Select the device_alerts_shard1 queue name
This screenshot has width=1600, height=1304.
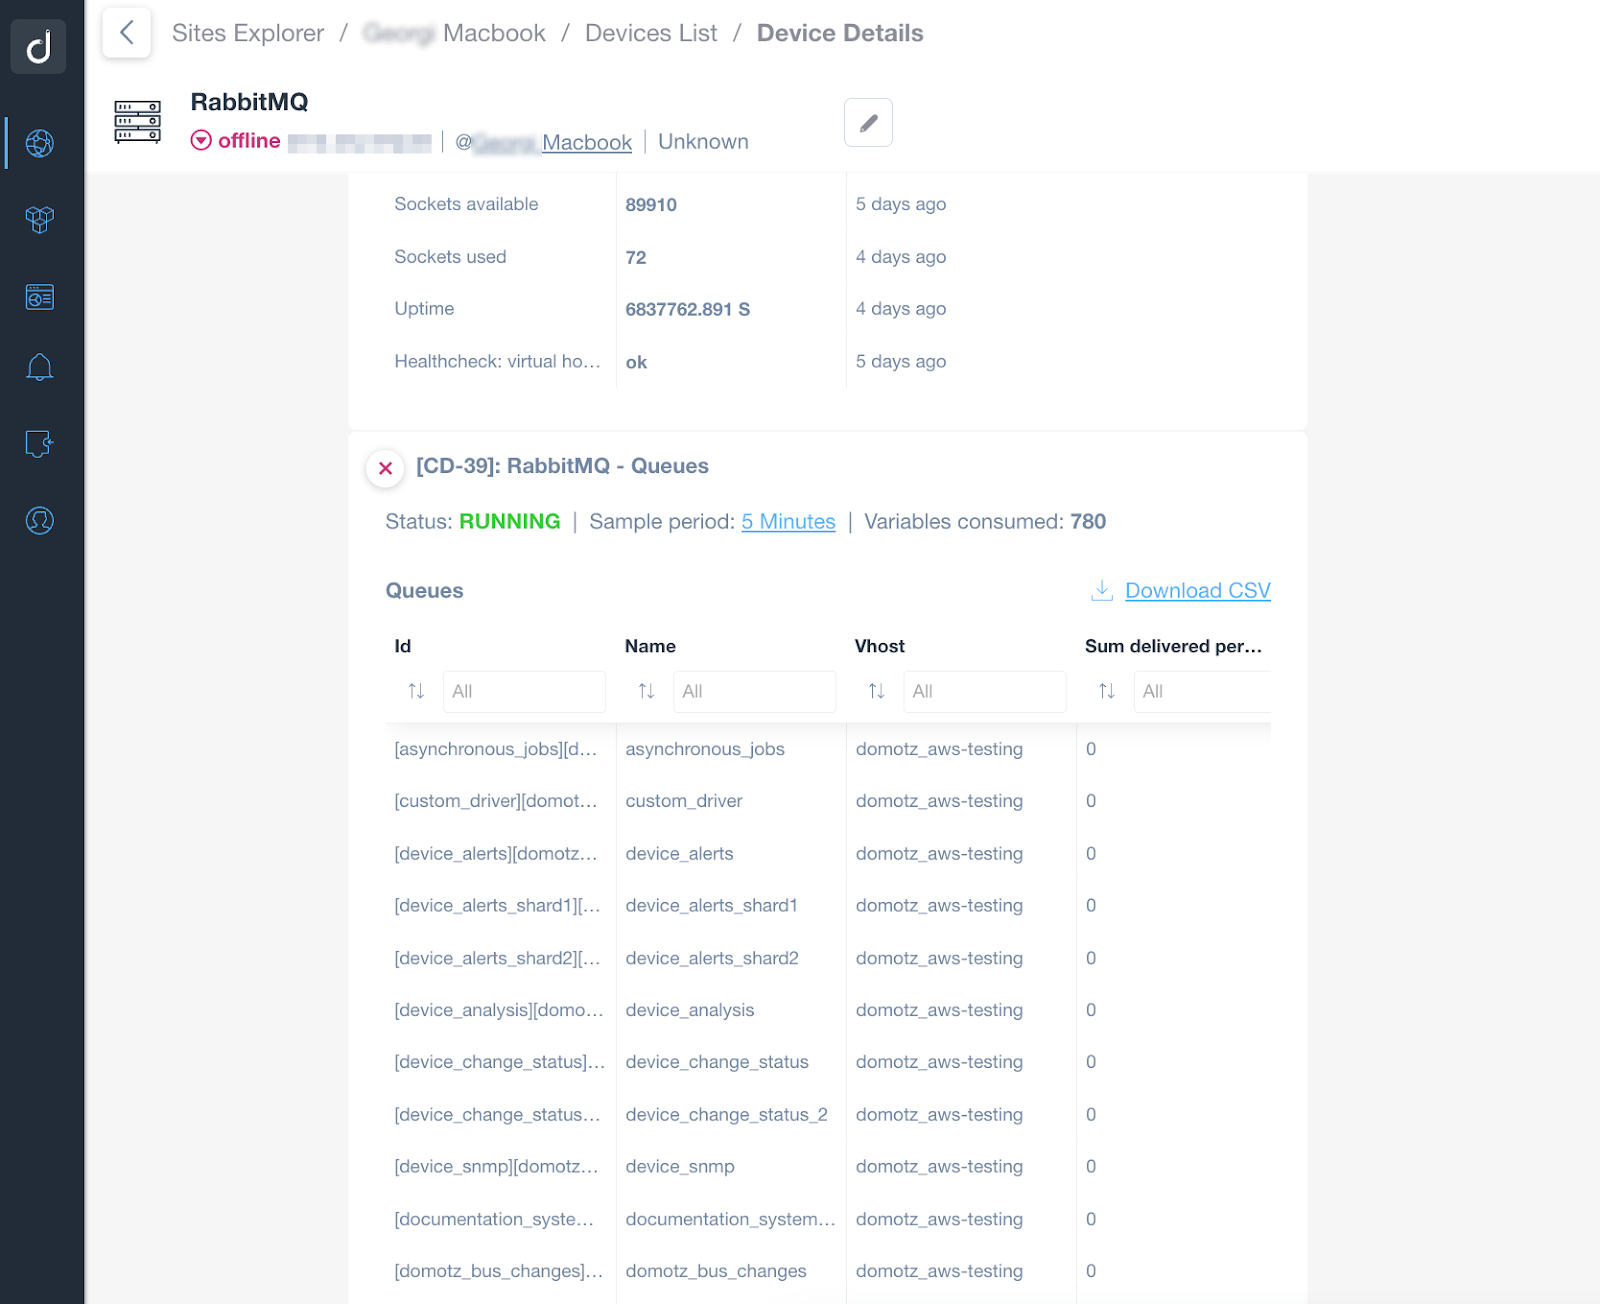711,905
